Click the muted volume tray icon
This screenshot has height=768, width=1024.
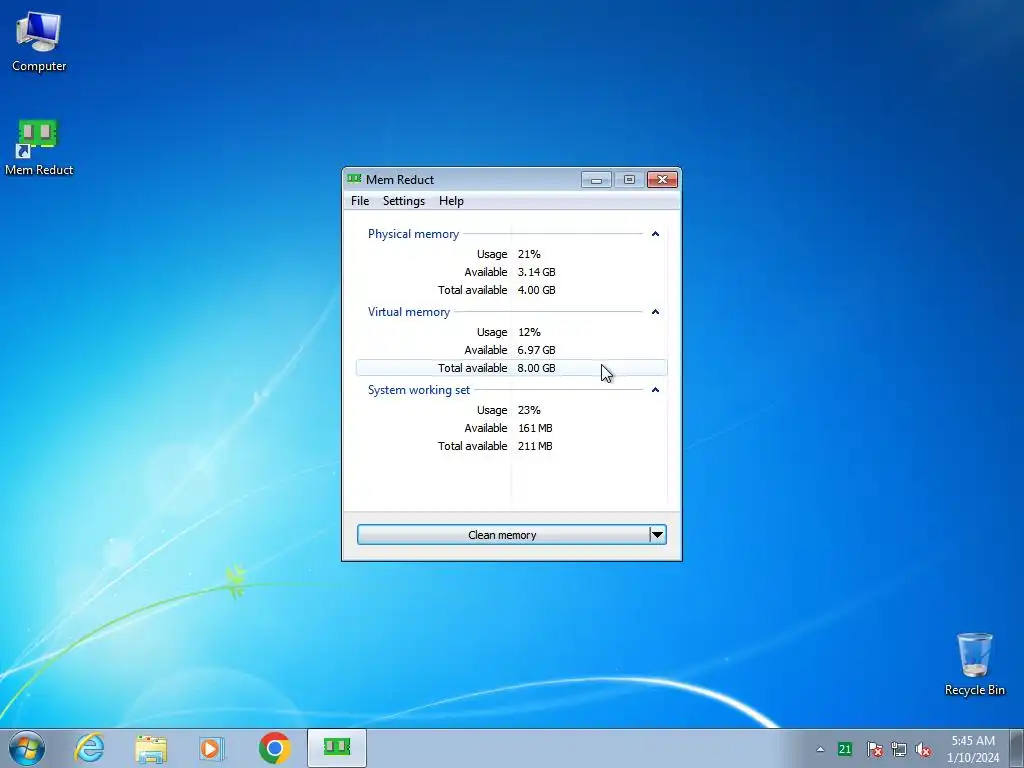click(x=923, y=749)
